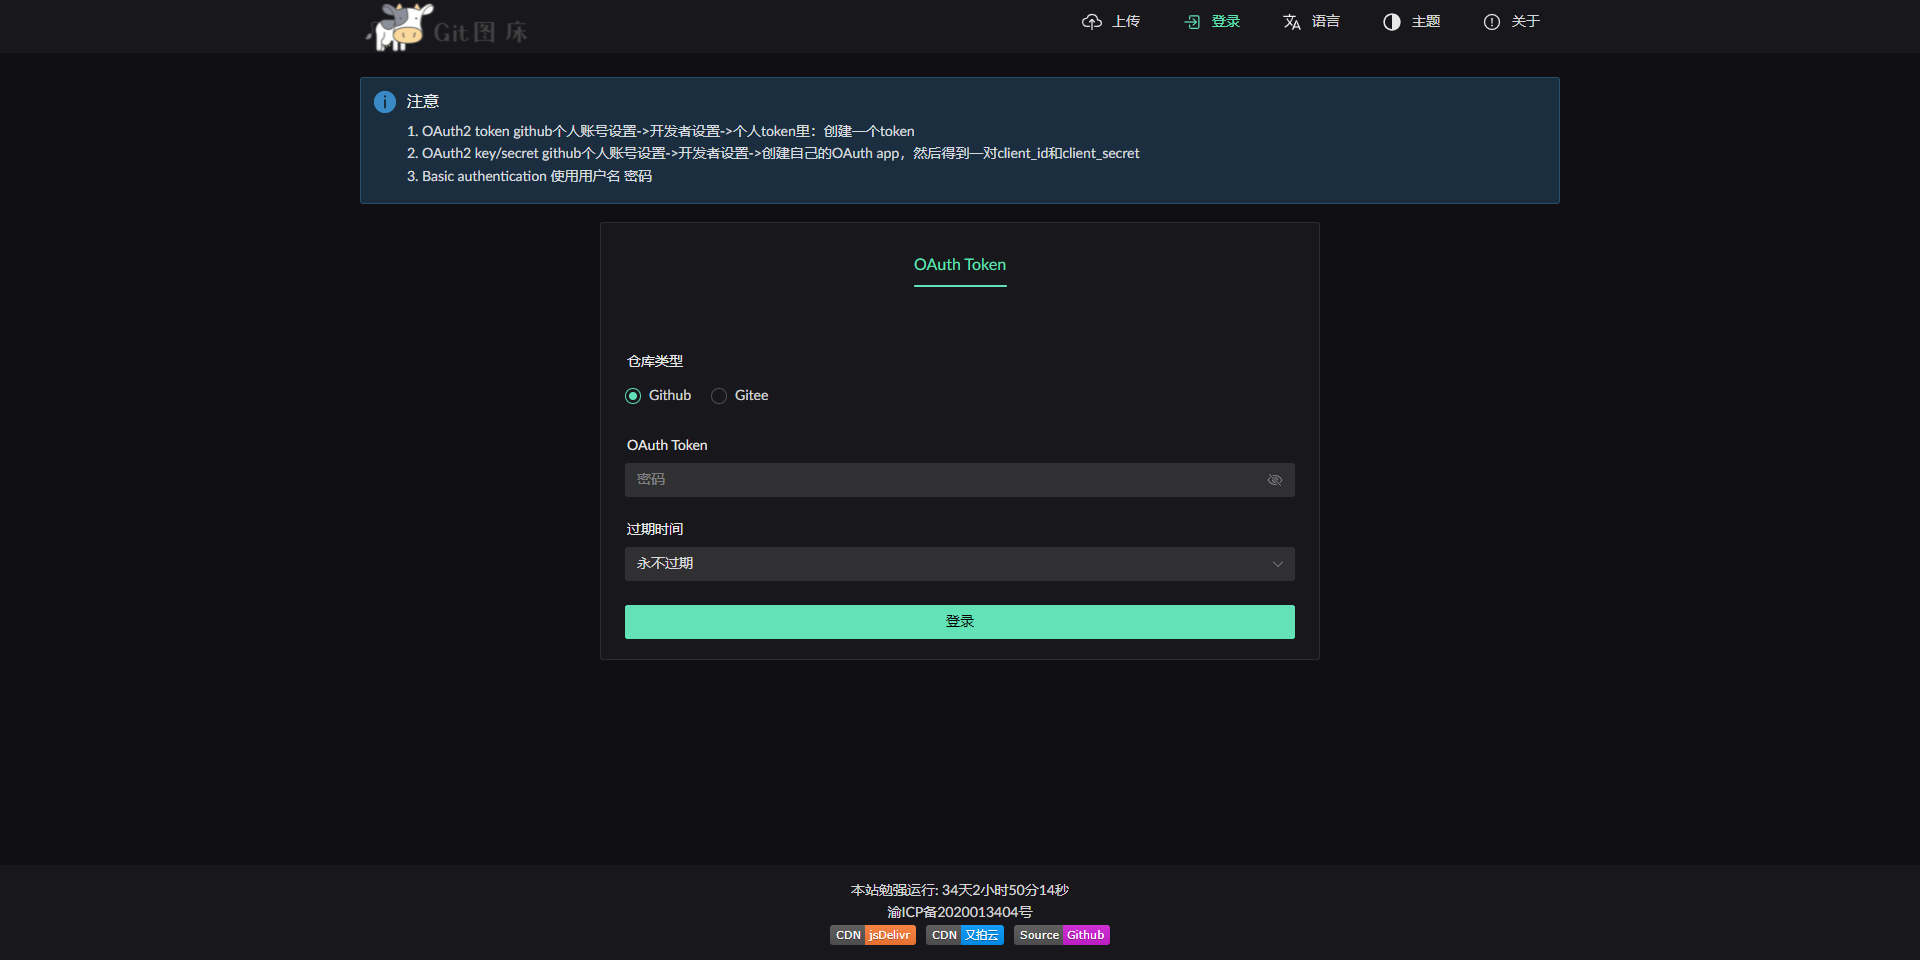Viewport: 1920px width, 960px height.
Task: Click the 本站勉强运行 uptime text
Action: click(960, 890)
